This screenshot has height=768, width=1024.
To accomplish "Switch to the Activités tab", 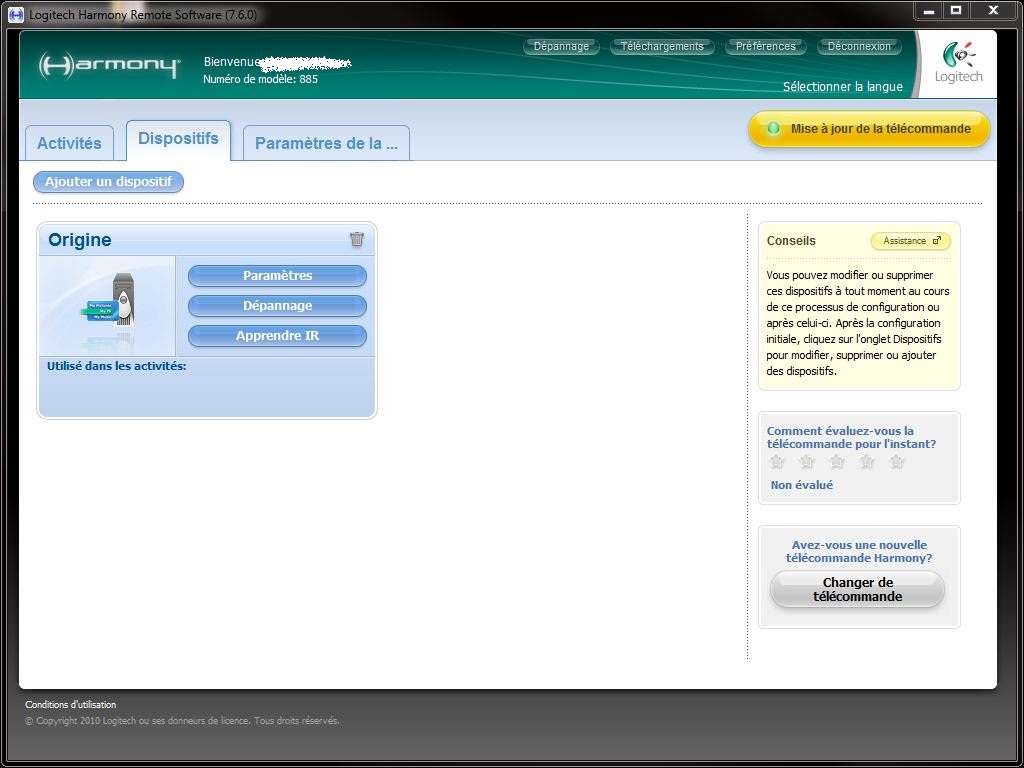I will point(69,143).
